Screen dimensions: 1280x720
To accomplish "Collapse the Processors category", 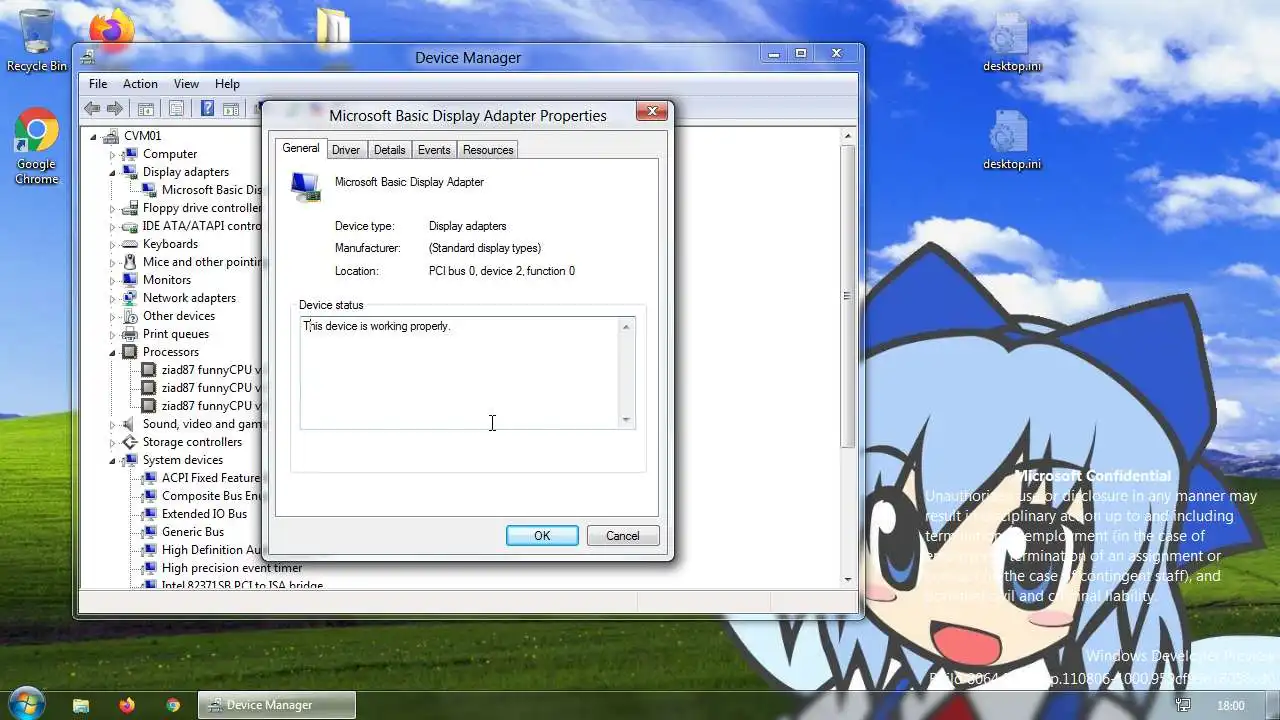I will tap(113, 352).
